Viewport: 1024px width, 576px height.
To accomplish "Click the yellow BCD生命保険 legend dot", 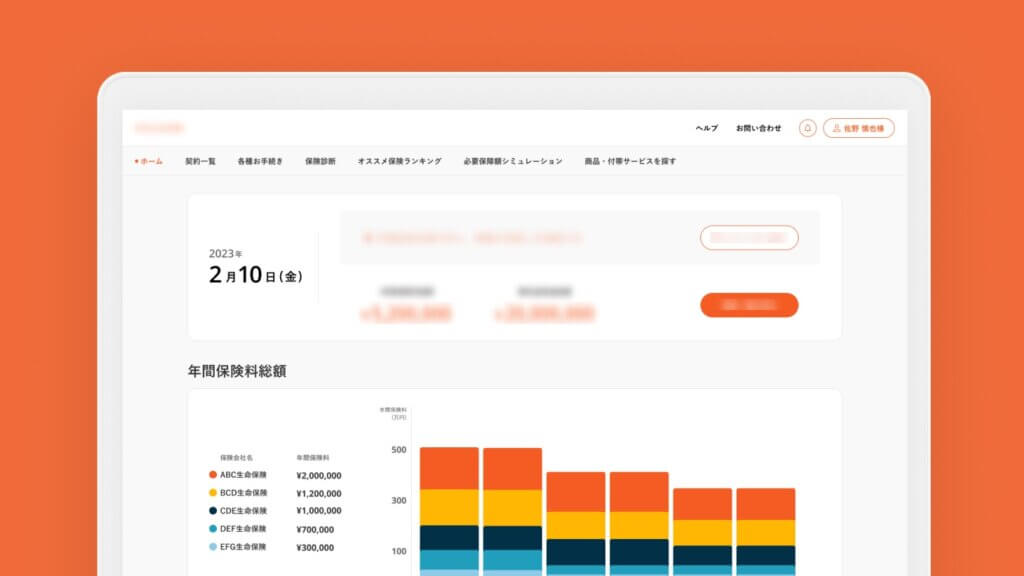I will tap(213, 492).
